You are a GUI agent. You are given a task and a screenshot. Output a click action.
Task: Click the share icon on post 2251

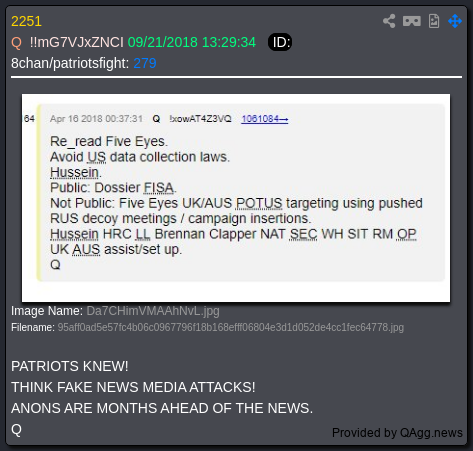tap(389, 21)
